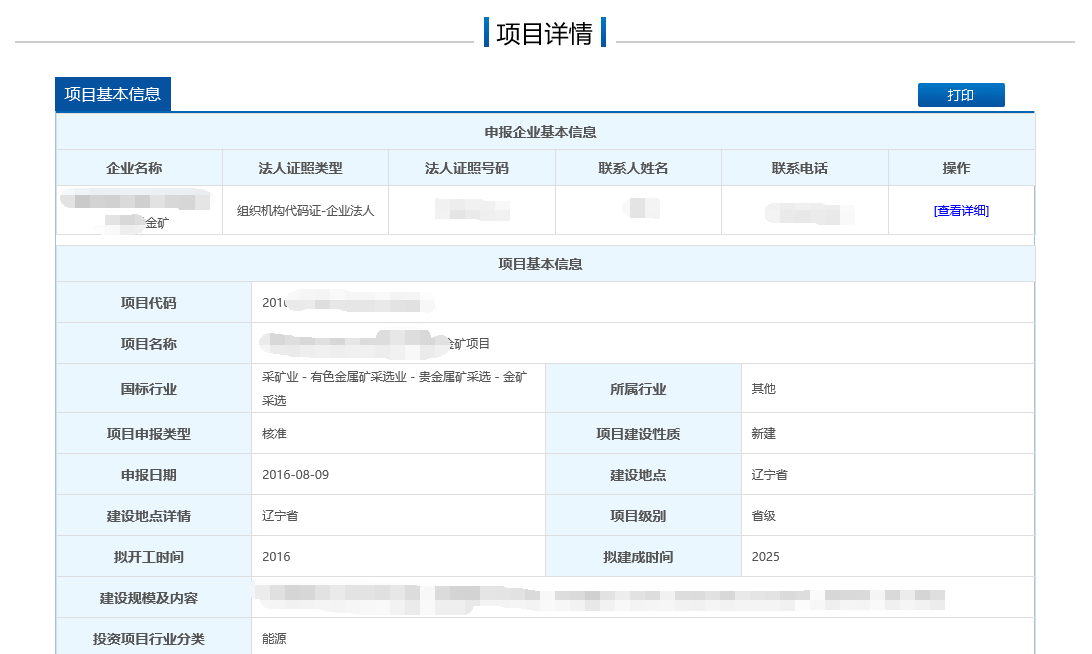Select the 组织机构代码证-企业法人 cell

click(305, 211)
